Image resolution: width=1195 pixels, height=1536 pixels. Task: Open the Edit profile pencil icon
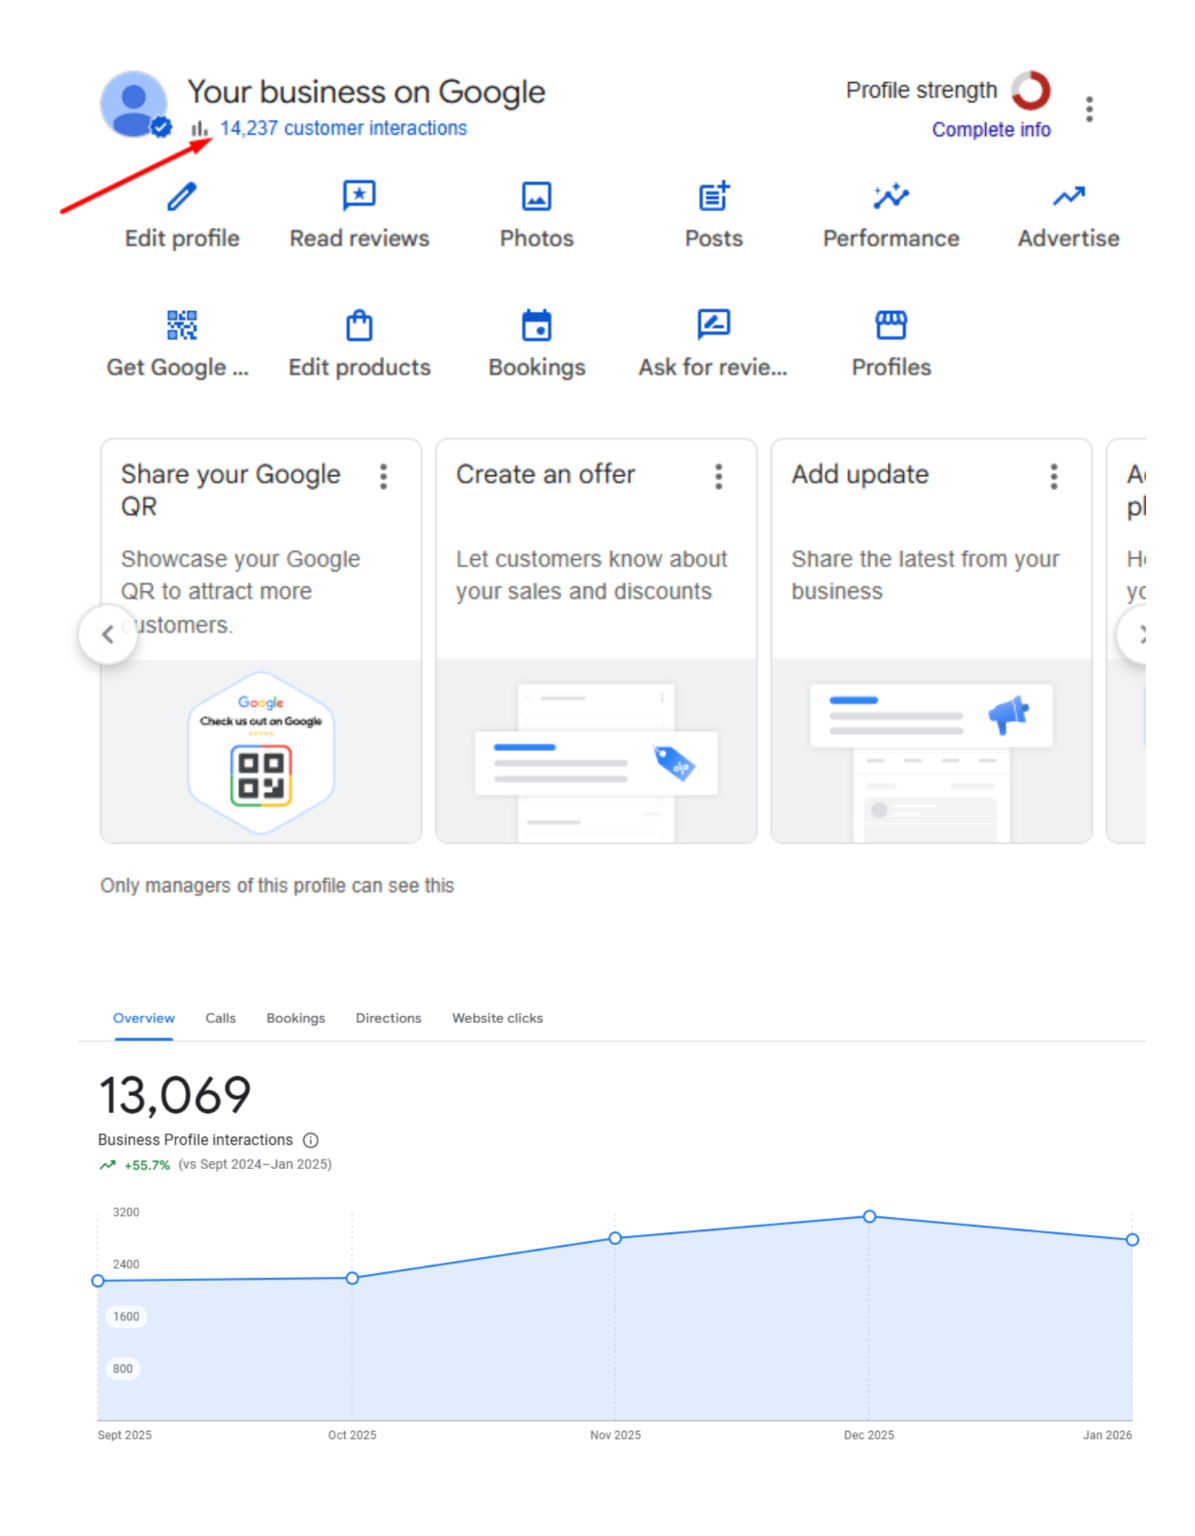pos(180,197)
